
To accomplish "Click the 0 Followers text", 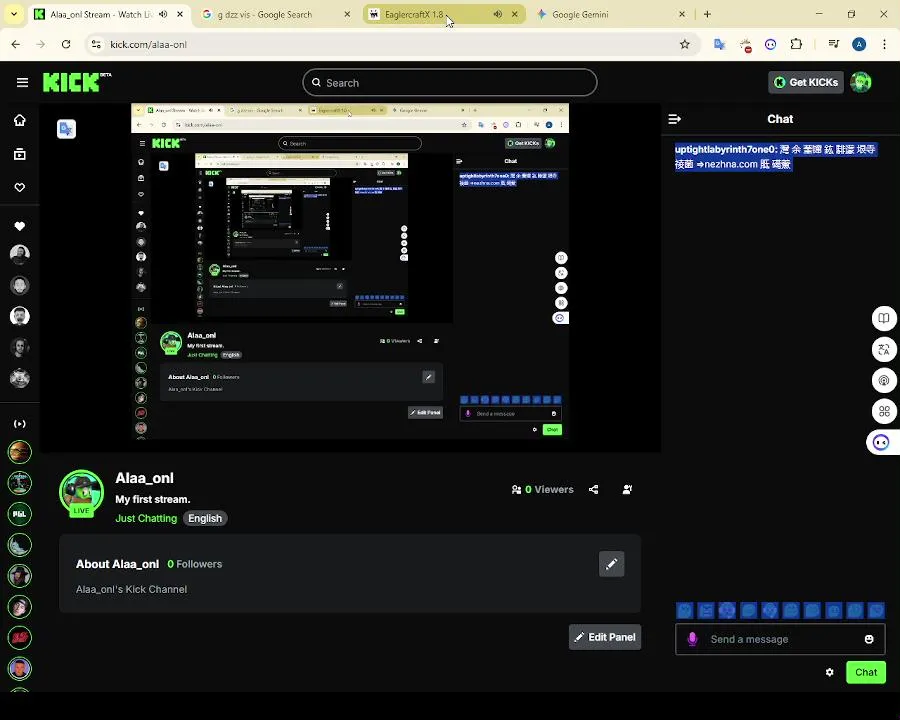I will [x=195, y=564].
